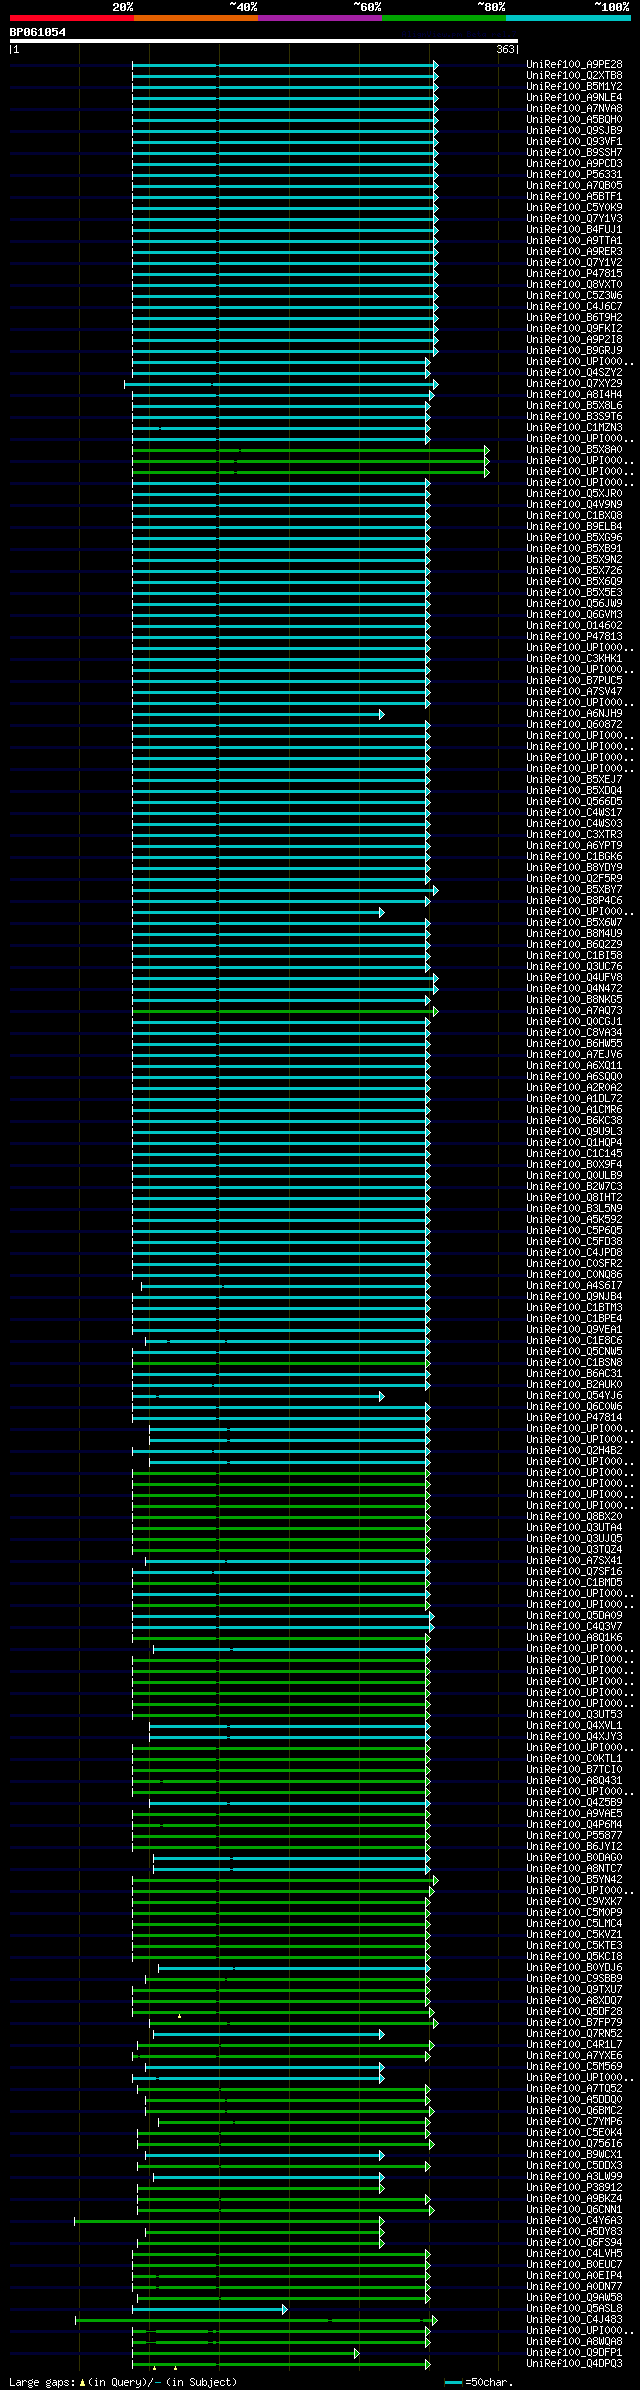Select hit label UniRef100_A7SX41
The width and height of the screenshot is (640, 2390).
pyautogui.click(x=574, y=1560)
